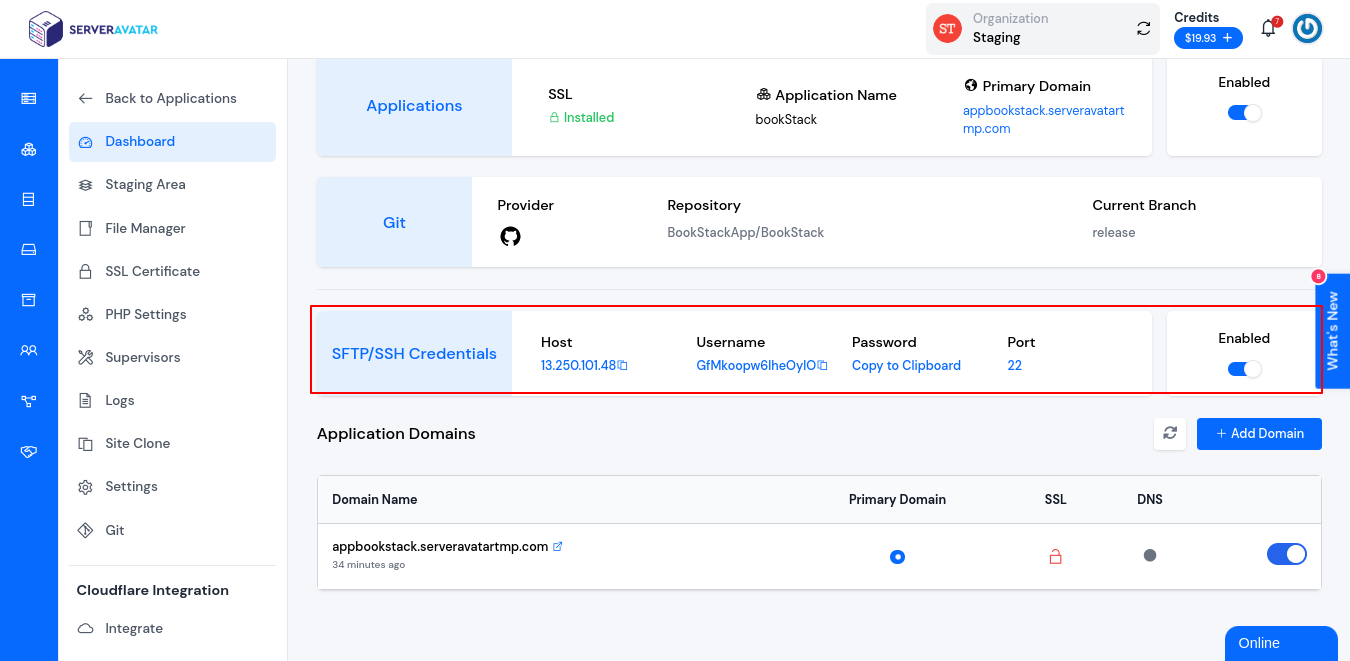Viewport: 1350px width, 661px height.
Task: Open the handshake partner icon in blue sidebar
Action: tap(29, 452)
